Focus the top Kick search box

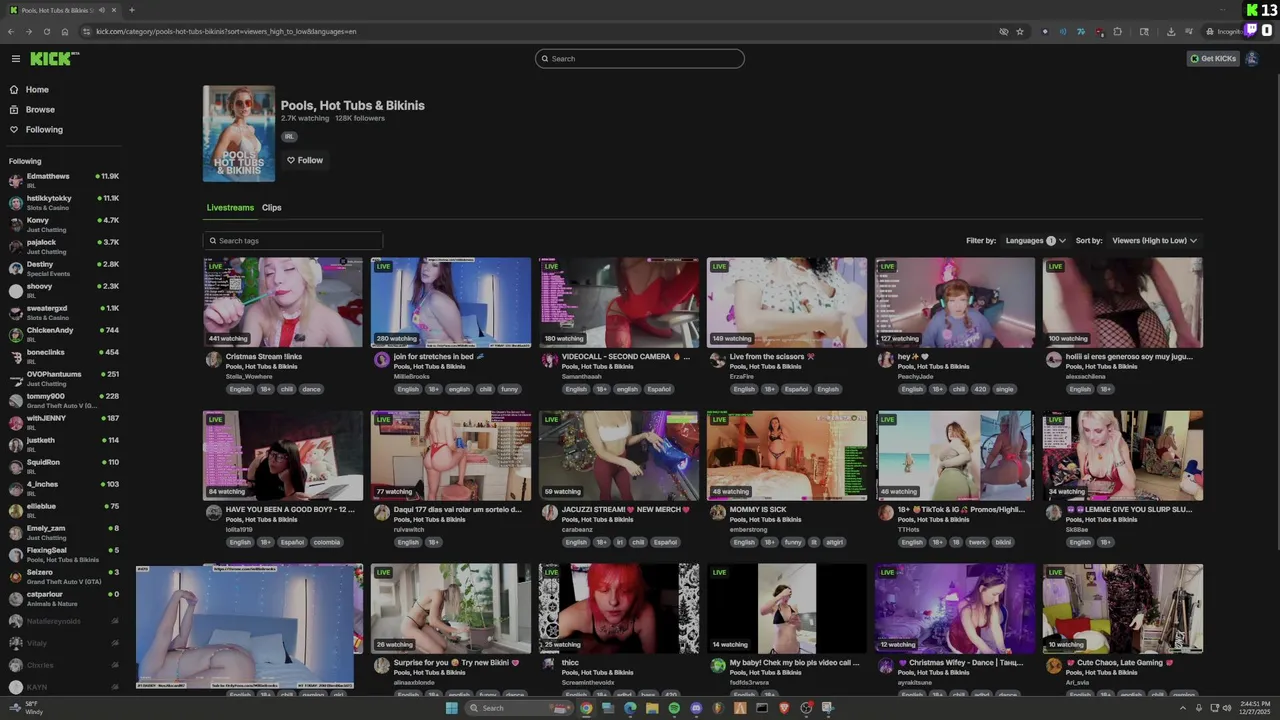pos(640,59)
